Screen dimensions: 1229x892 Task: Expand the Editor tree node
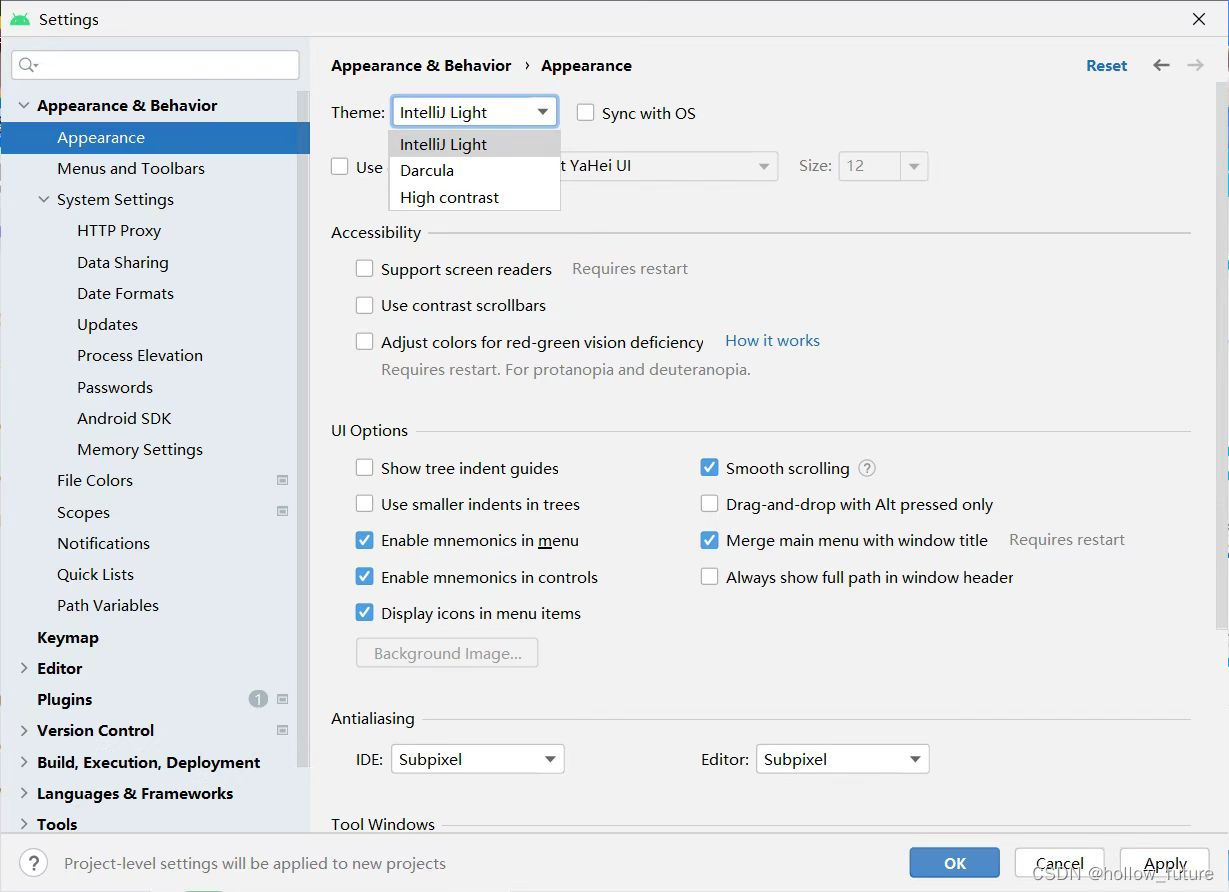(x=24, y=668)
